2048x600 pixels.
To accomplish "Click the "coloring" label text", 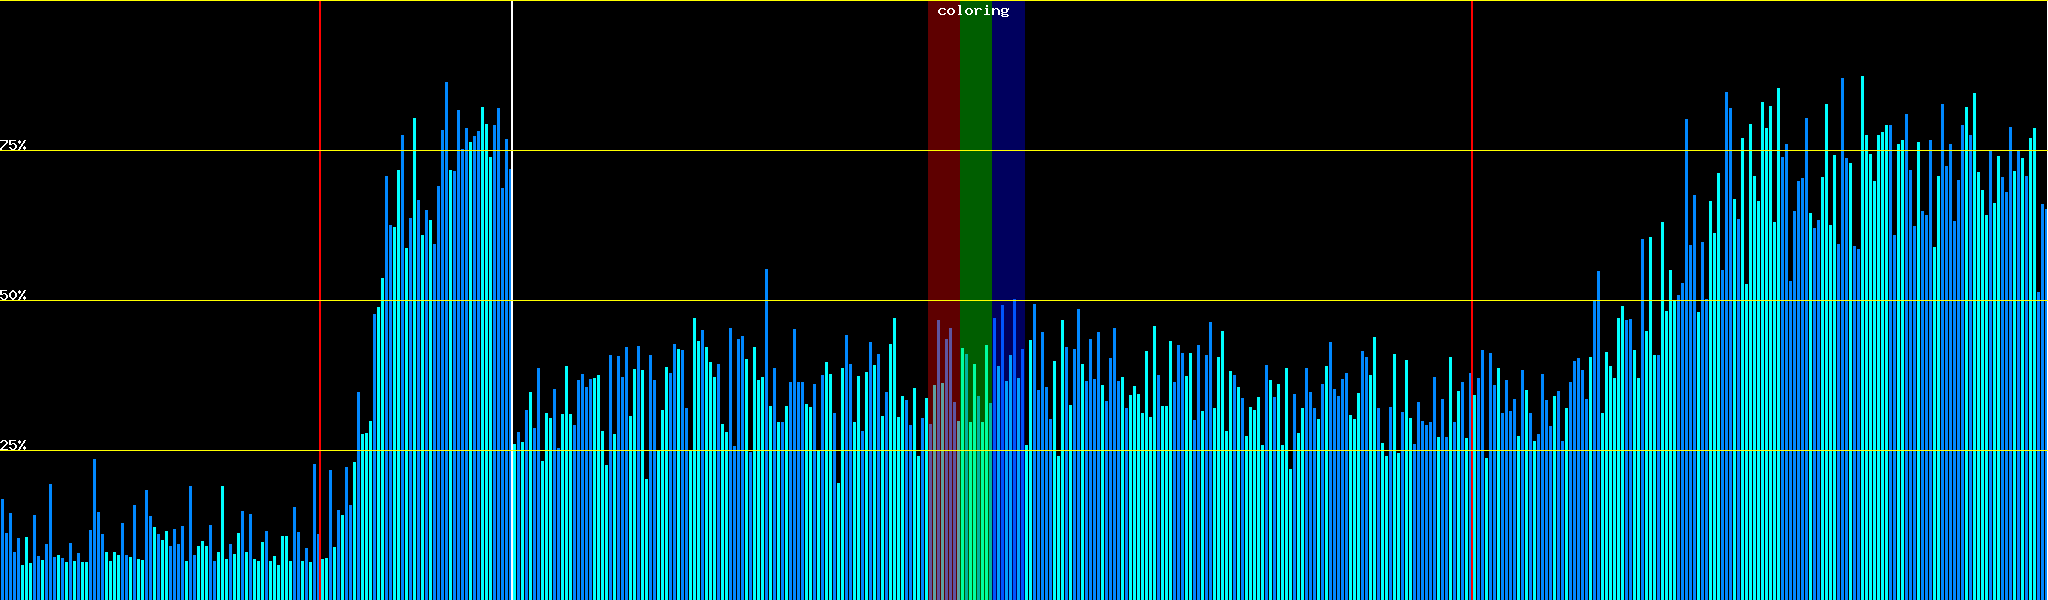I will click(973, 11).
